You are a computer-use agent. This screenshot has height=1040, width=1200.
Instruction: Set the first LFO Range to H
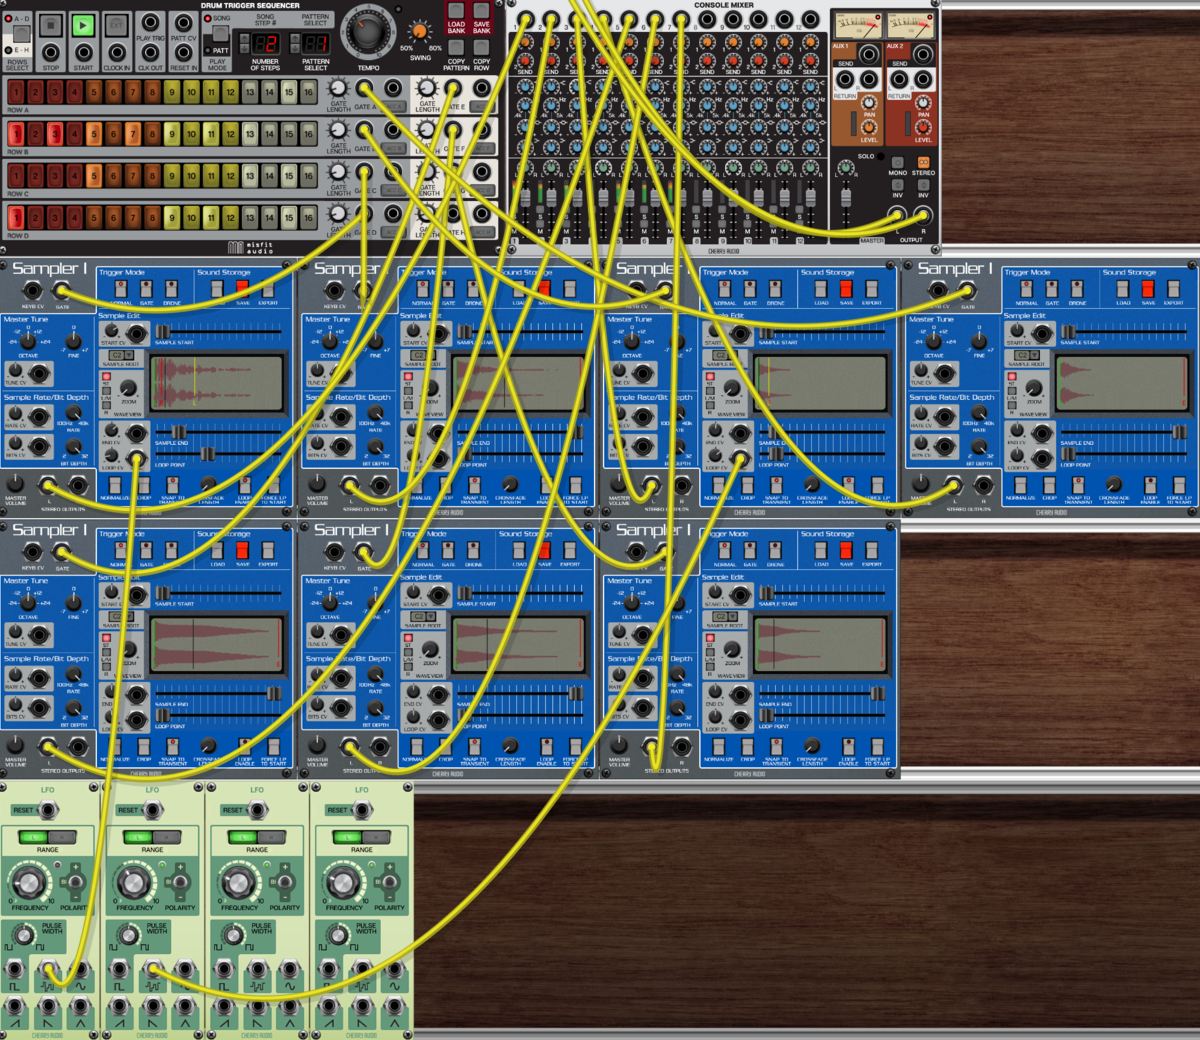coord(62,836)
